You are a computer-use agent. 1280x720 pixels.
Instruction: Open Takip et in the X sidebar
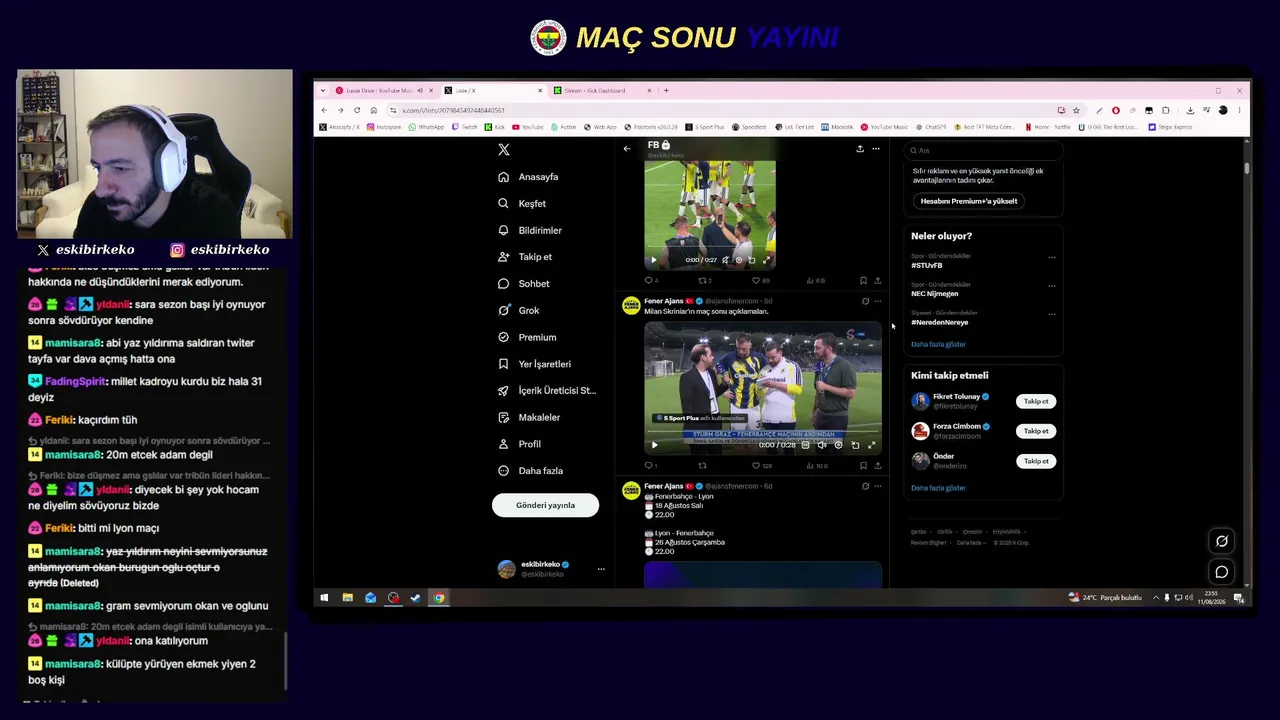[525, 257]
